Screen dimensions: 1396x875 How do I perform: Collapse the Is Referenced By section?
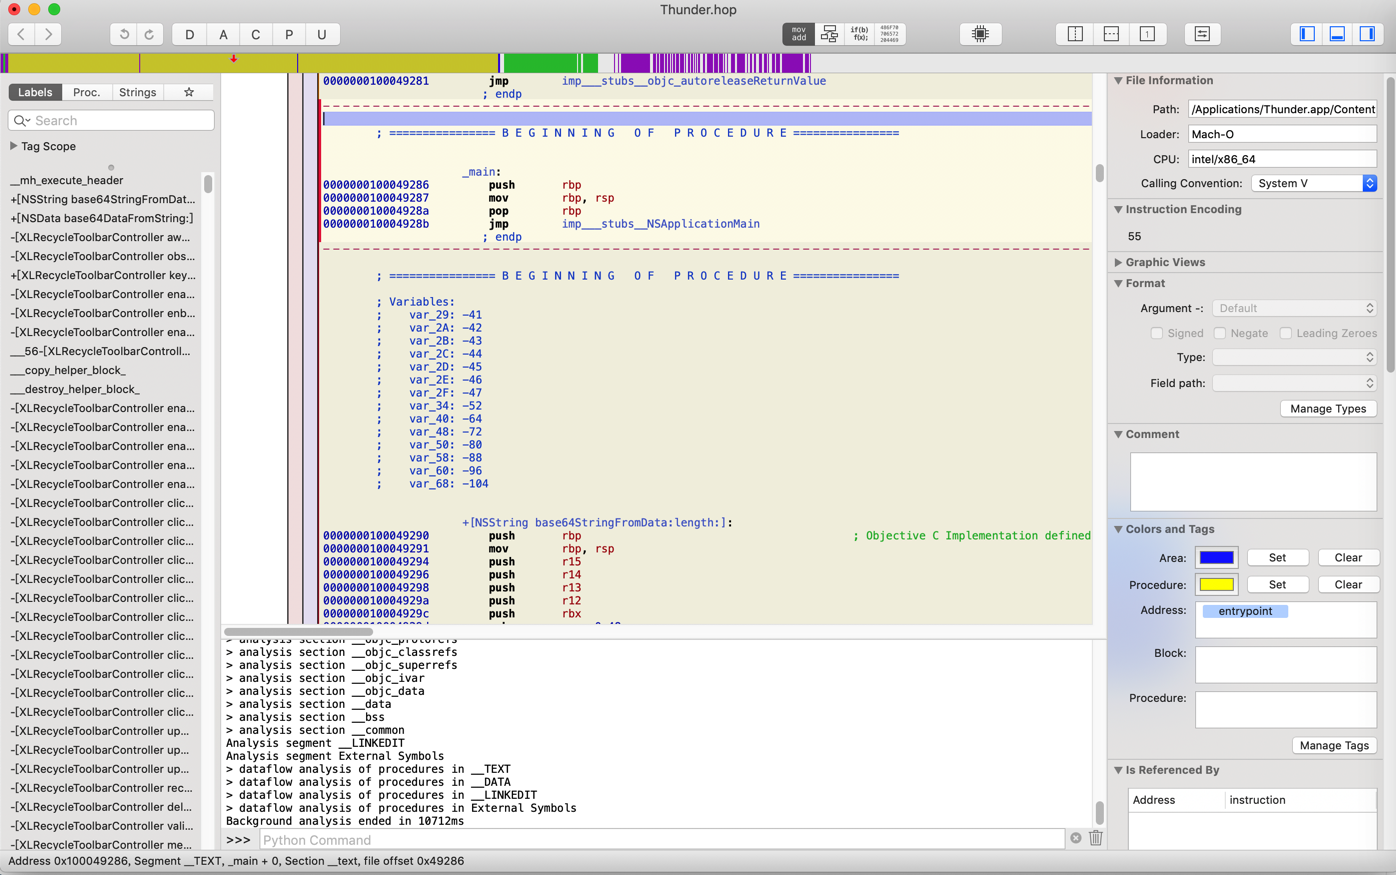pos(1118,770)
